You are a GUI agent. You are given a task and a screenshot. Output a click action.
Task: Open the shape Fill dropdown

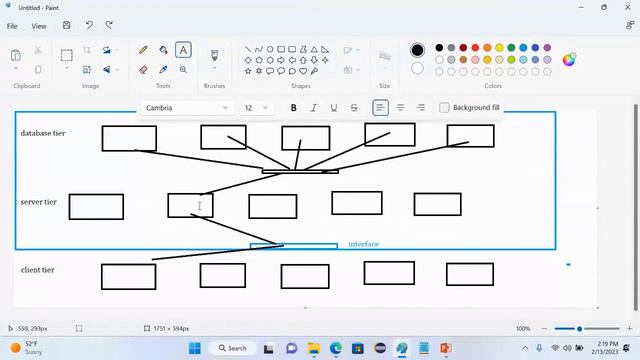[351, 70]
